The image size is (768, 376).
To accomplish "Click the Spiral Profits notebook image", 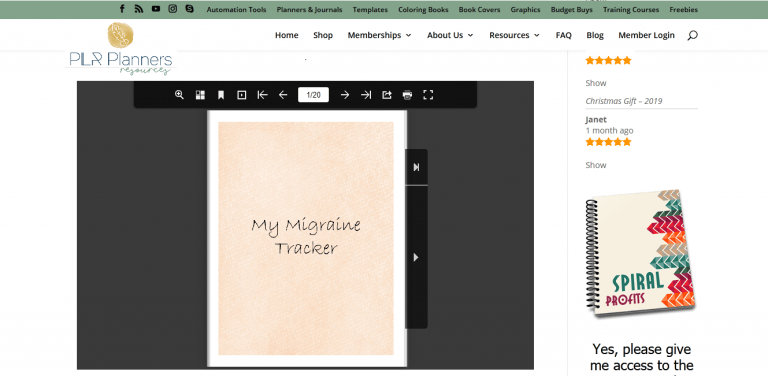I will click(x=641, y=253).
